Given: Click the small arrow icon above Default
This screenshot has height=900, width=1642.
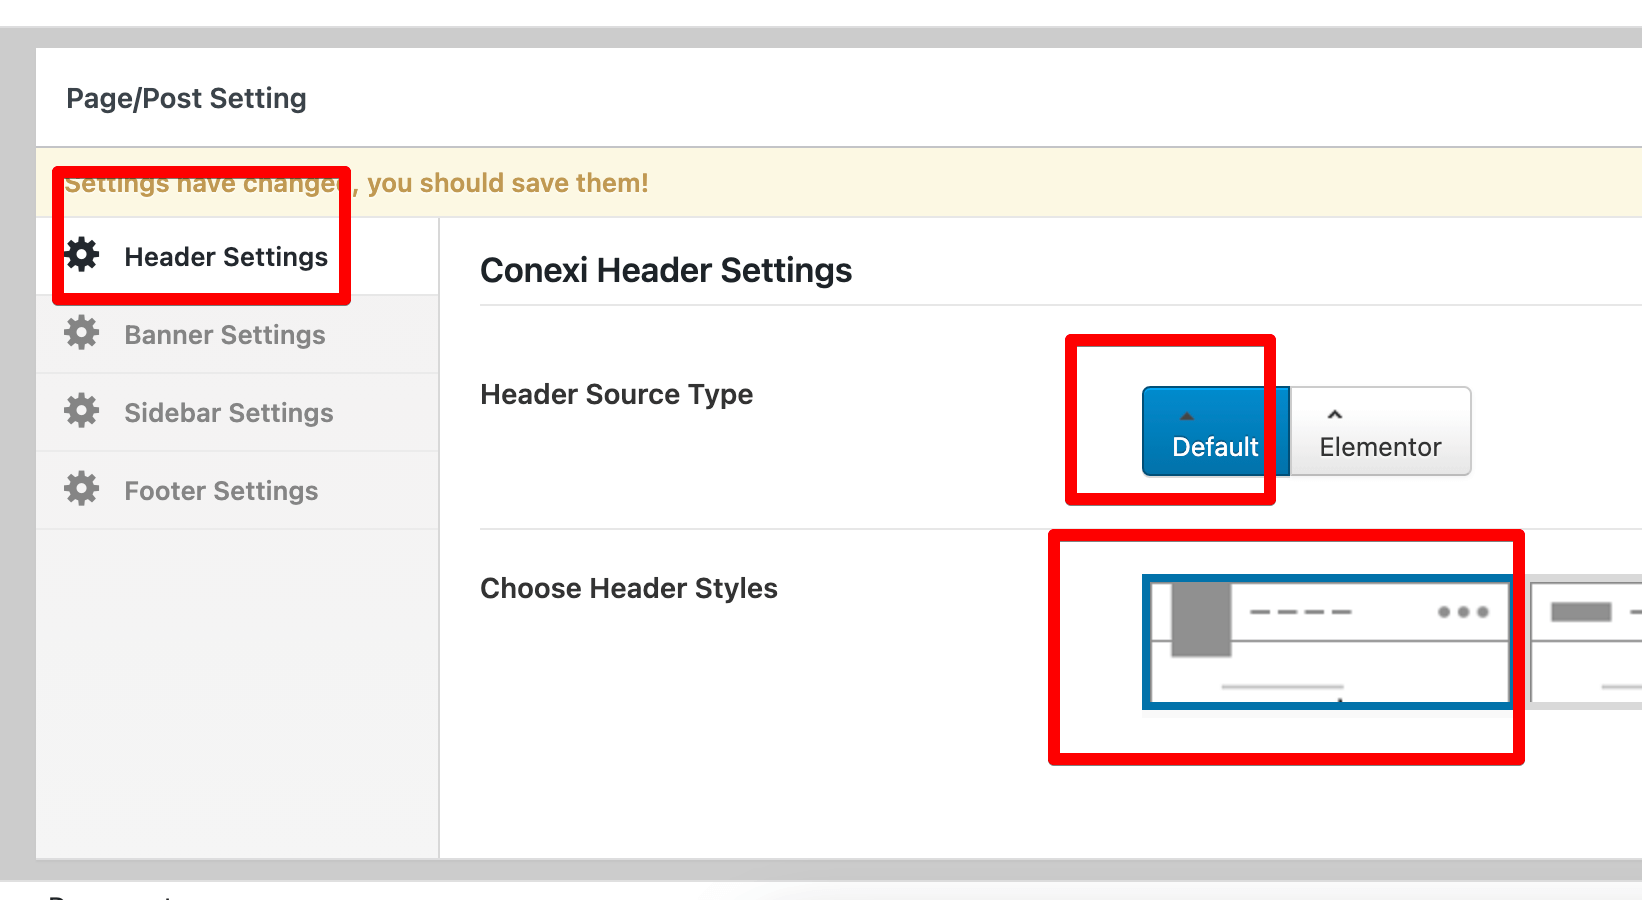Looking at the screenshot, I should 1187,416.
